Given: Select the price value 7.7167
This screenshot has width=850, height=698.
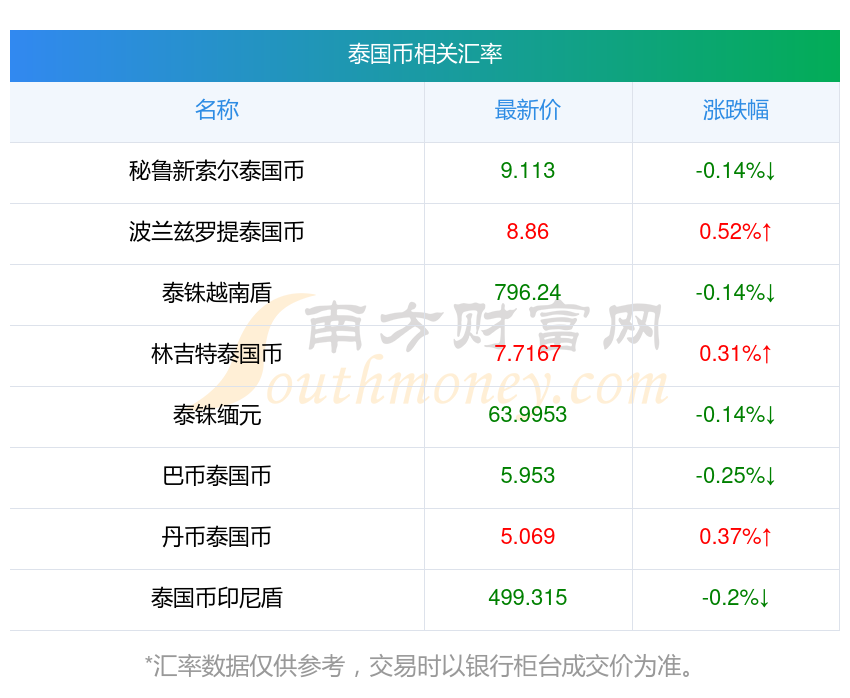Looking at the screenshot, I should coord(527,354).
